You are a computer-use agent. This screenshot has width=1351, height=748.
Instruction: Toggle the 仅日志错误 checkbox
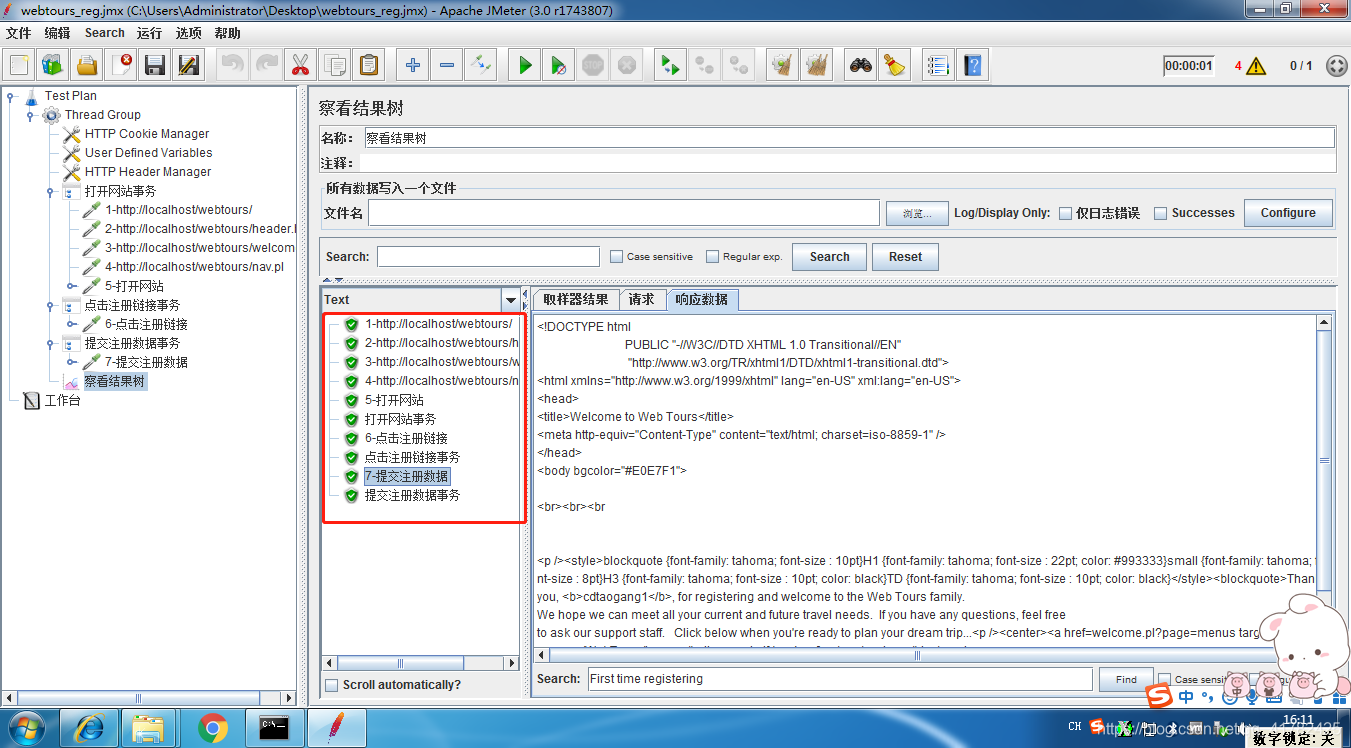pyautogui.click(x=1066, y=213)
